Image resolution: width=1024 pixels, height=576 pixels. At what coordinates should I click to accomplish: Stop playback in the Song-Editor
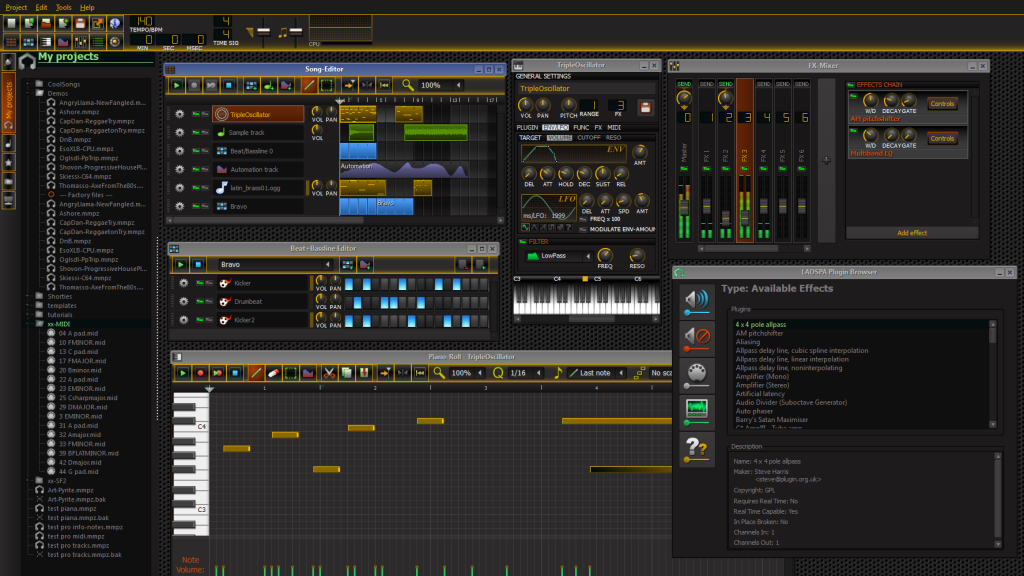point(229,85)
